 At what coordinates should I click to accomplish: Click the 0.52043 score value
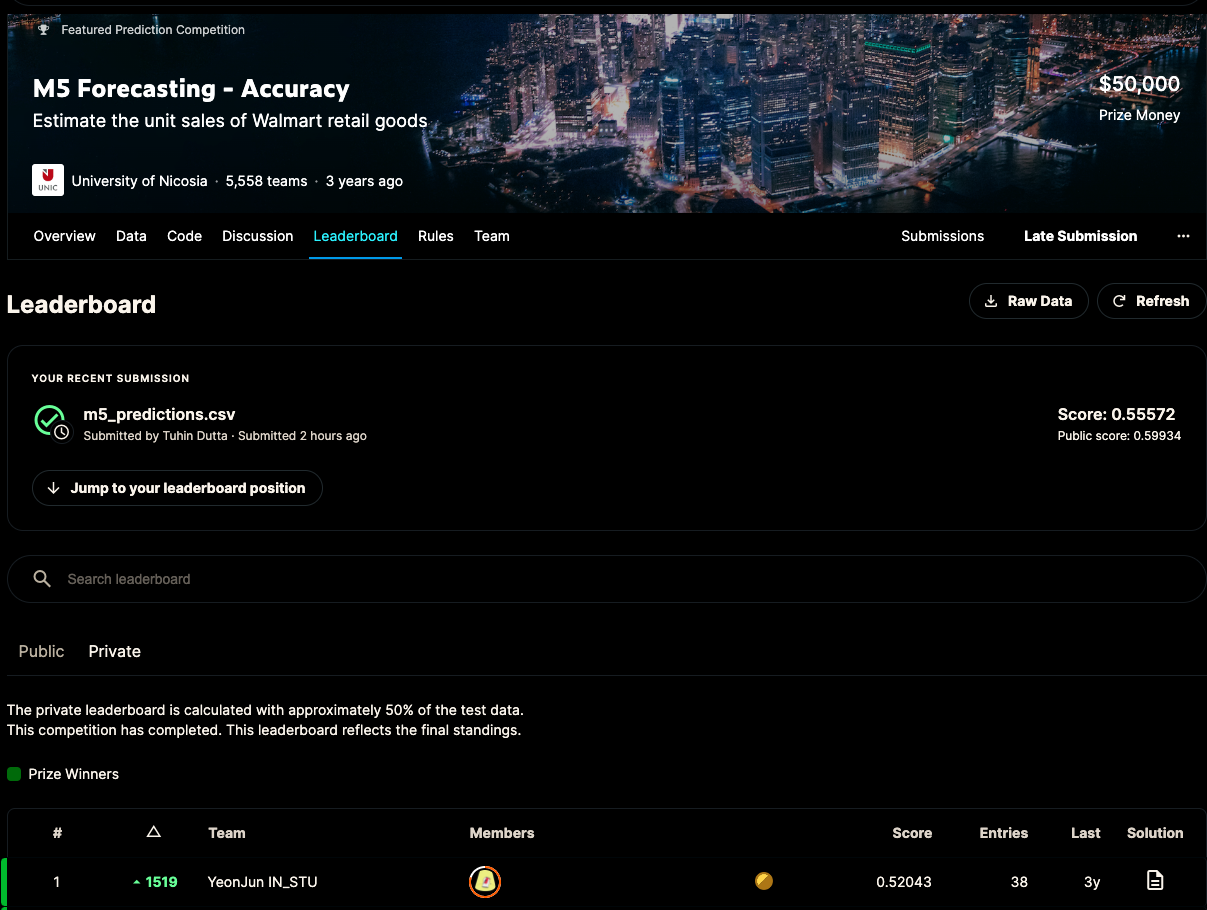pyautogui.click(x=904, y=882)
